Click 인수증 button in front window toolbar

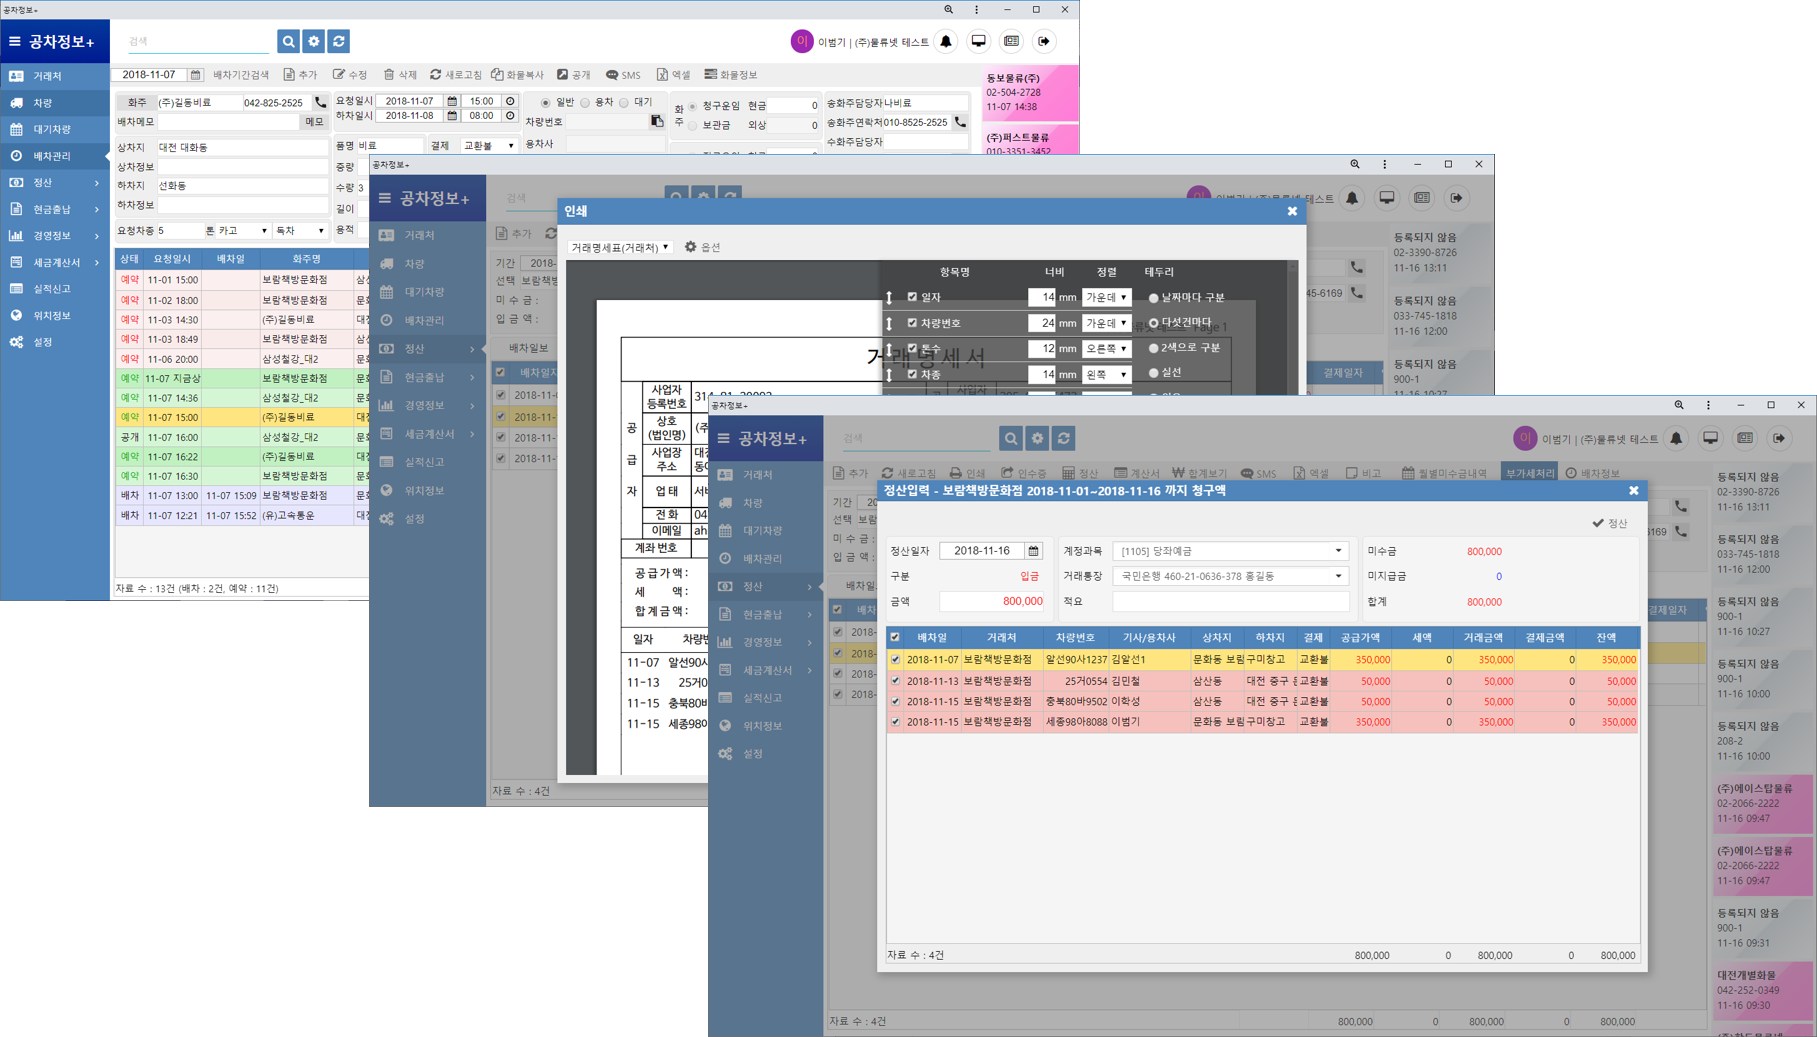pyautogui.click(x=1023, y=473)
